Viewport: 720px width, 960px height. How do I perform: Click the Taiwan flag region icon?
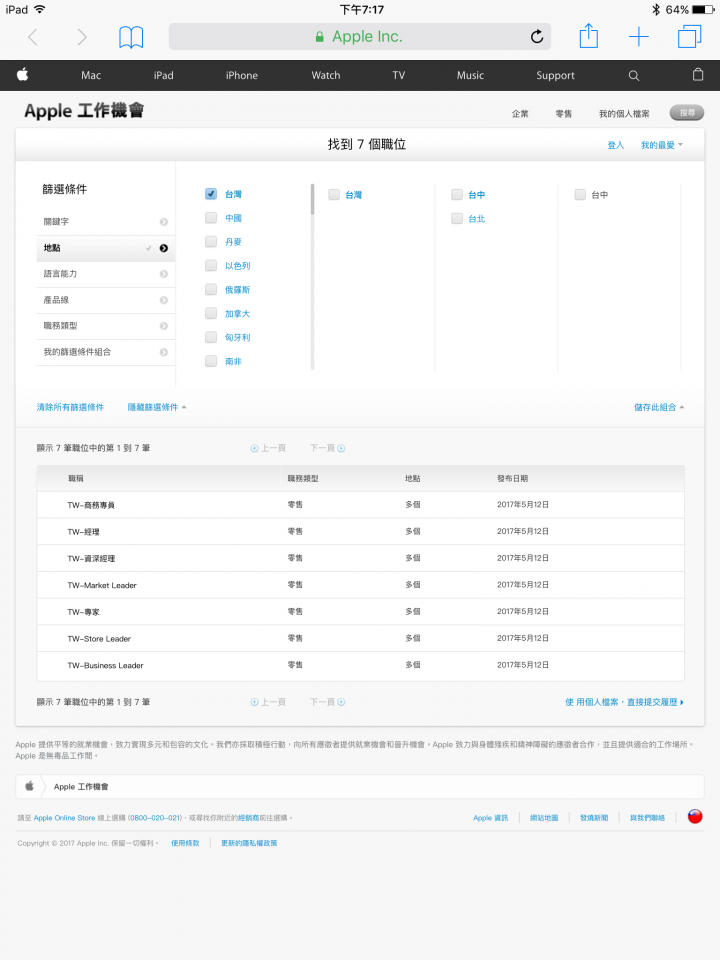click(x=695, y=816)
